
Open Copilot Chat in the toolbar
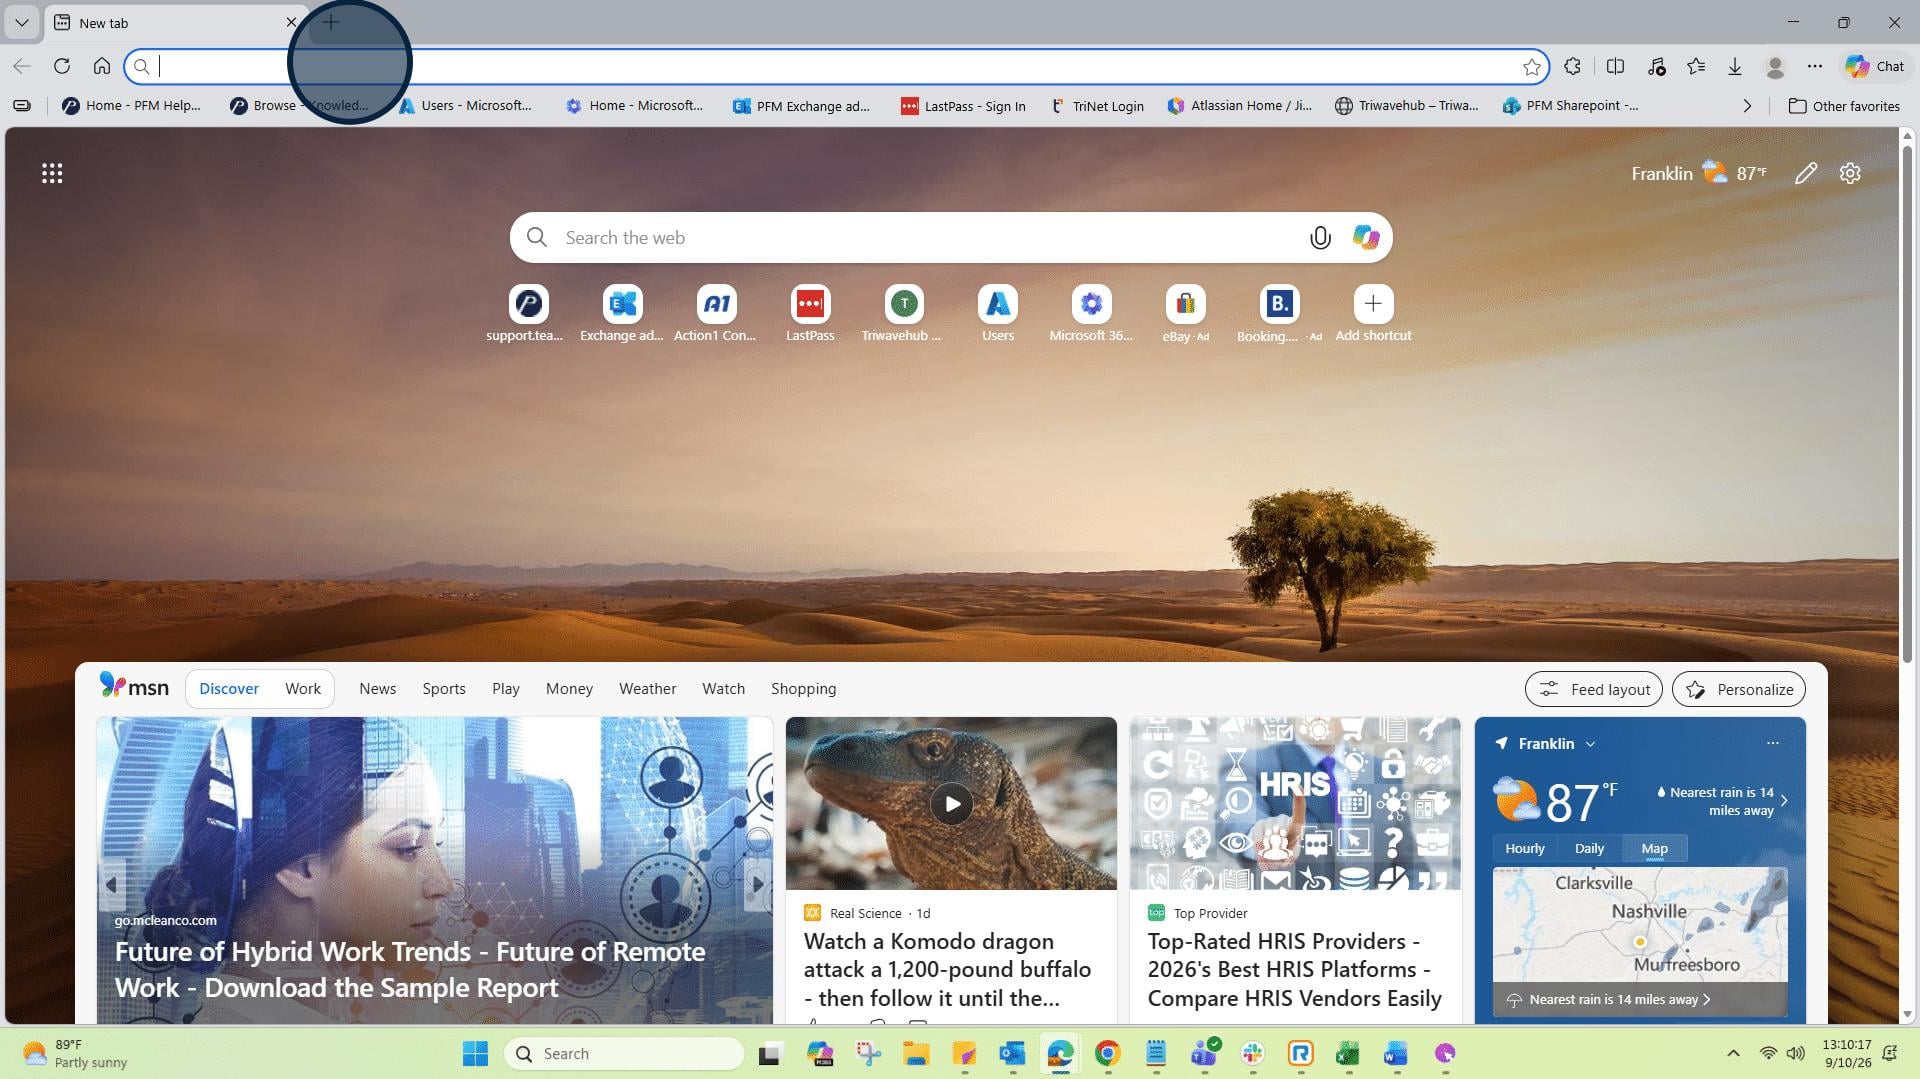pyautogui.click(x=1875, y=66)
